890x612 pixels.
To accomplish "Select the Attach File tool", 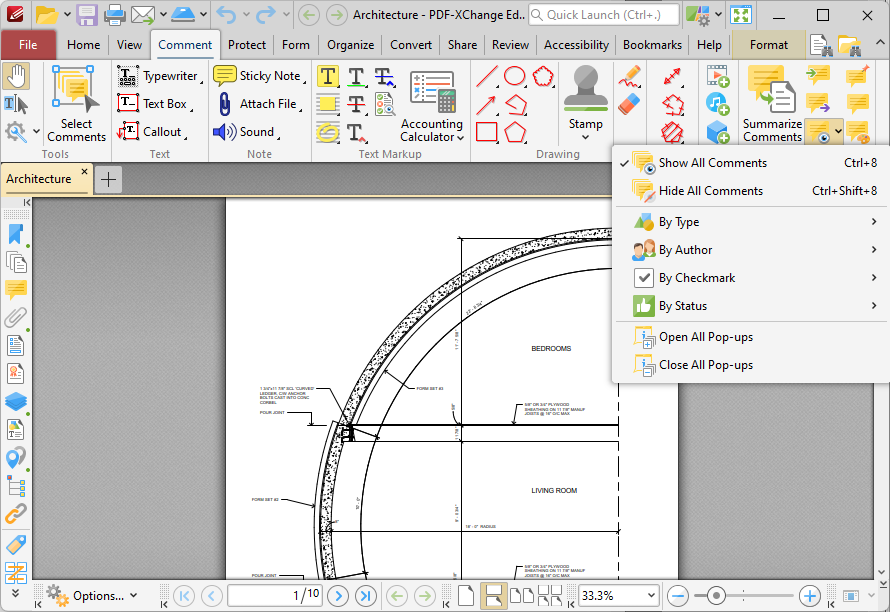I will [260, 104].
